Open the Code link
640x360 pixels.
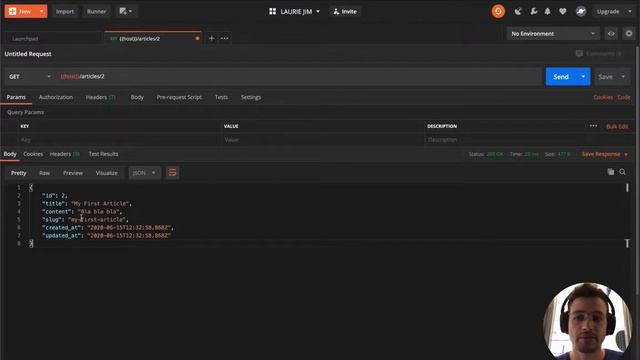click(624, 97)
